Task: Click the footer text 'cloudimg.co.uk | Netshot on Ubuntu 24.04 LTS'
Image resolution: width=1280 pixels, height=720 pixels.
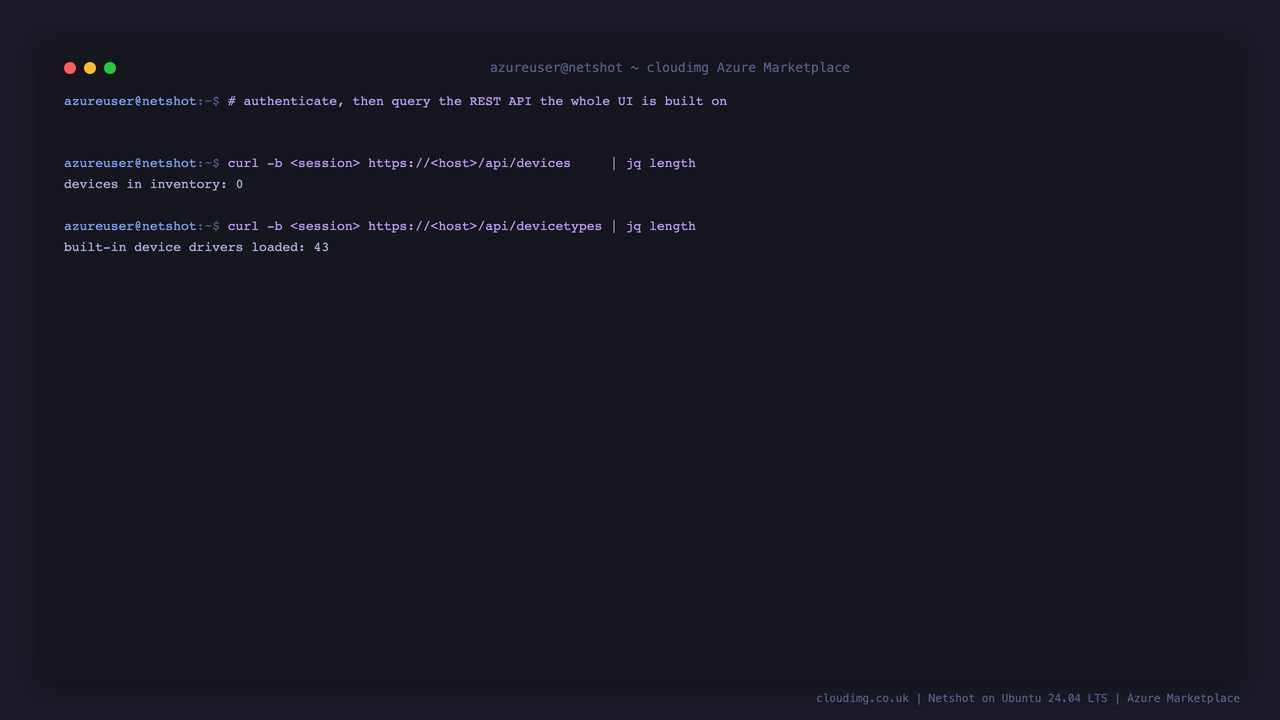Action: [961, 698]
